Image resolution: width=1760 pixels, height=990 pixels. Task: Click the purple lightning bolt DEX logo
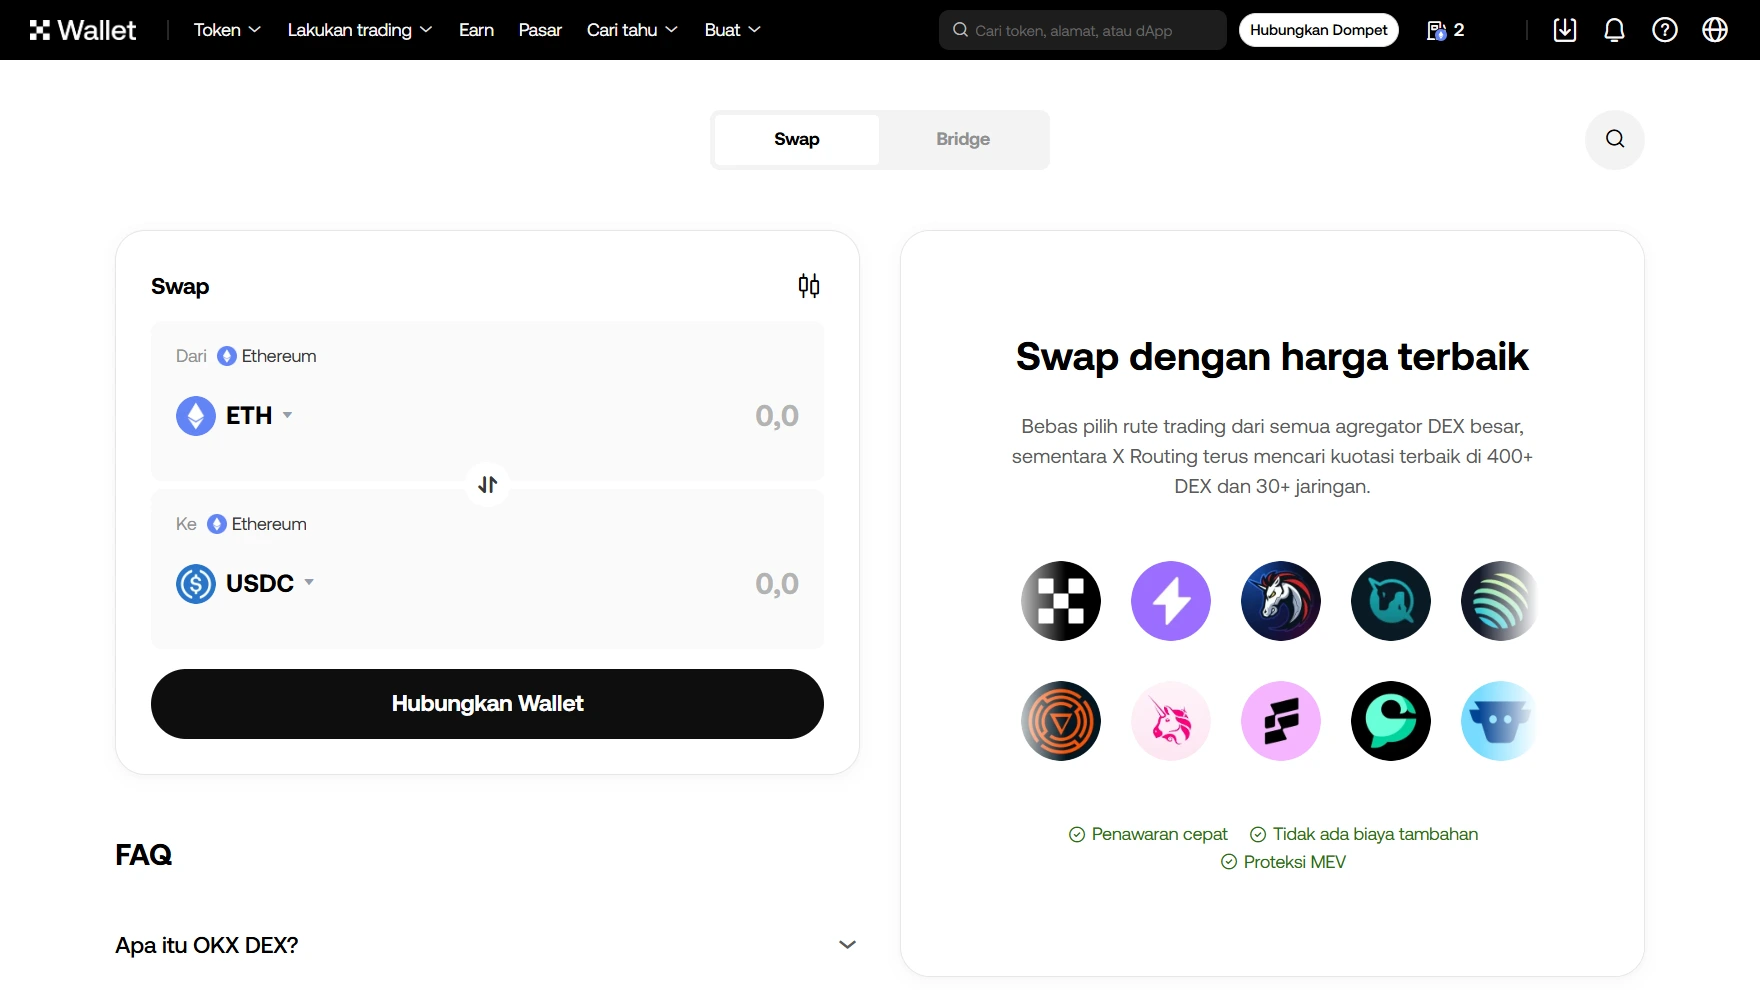pyautogui.click(x=1171, y=601)
